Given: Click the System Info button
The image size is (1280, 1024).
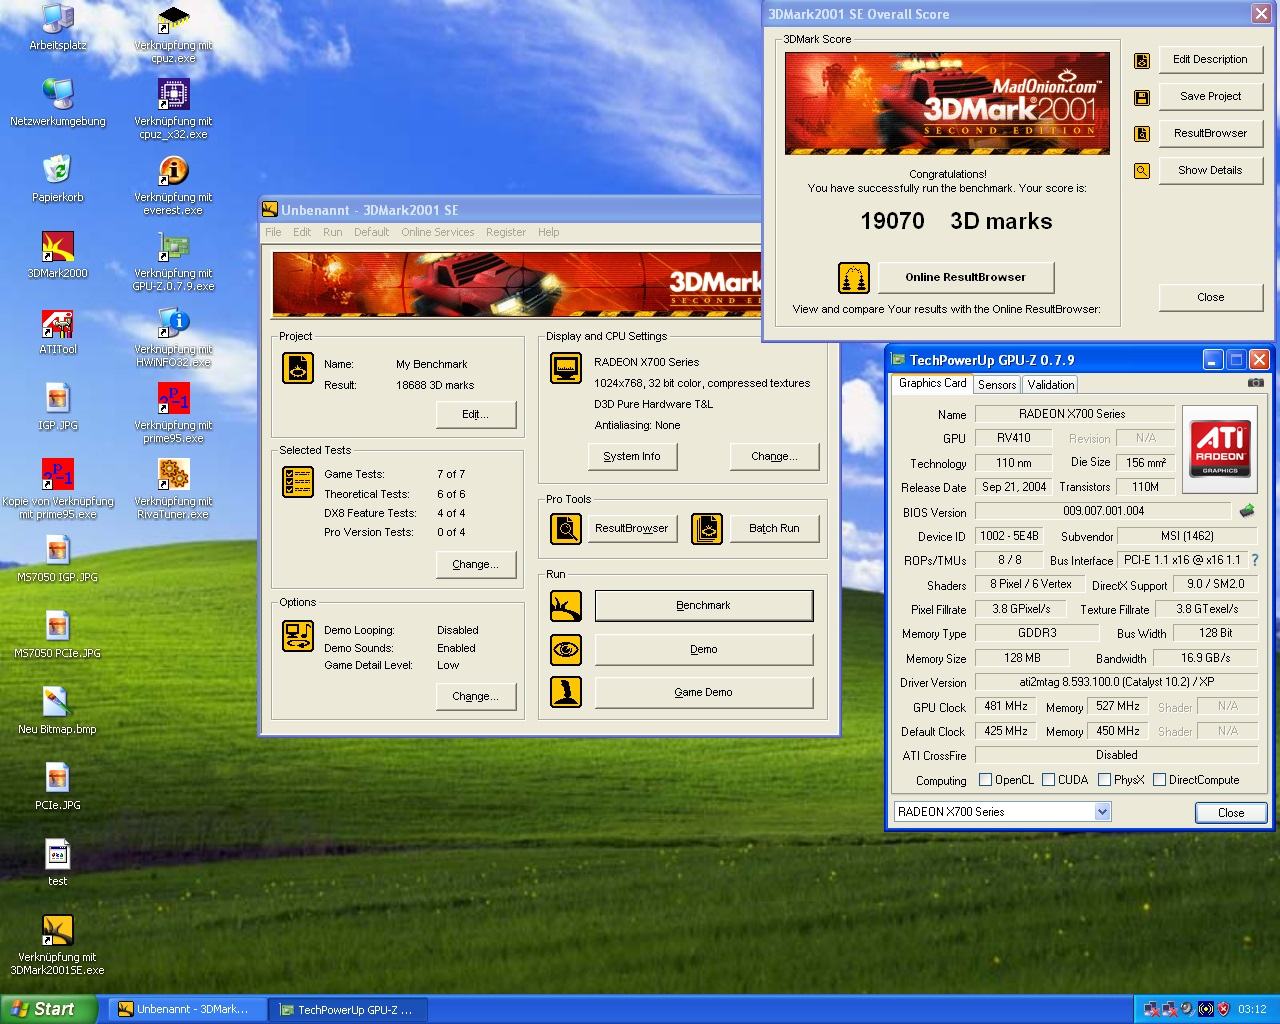Looking at the screenshot, I should (632, 456).
